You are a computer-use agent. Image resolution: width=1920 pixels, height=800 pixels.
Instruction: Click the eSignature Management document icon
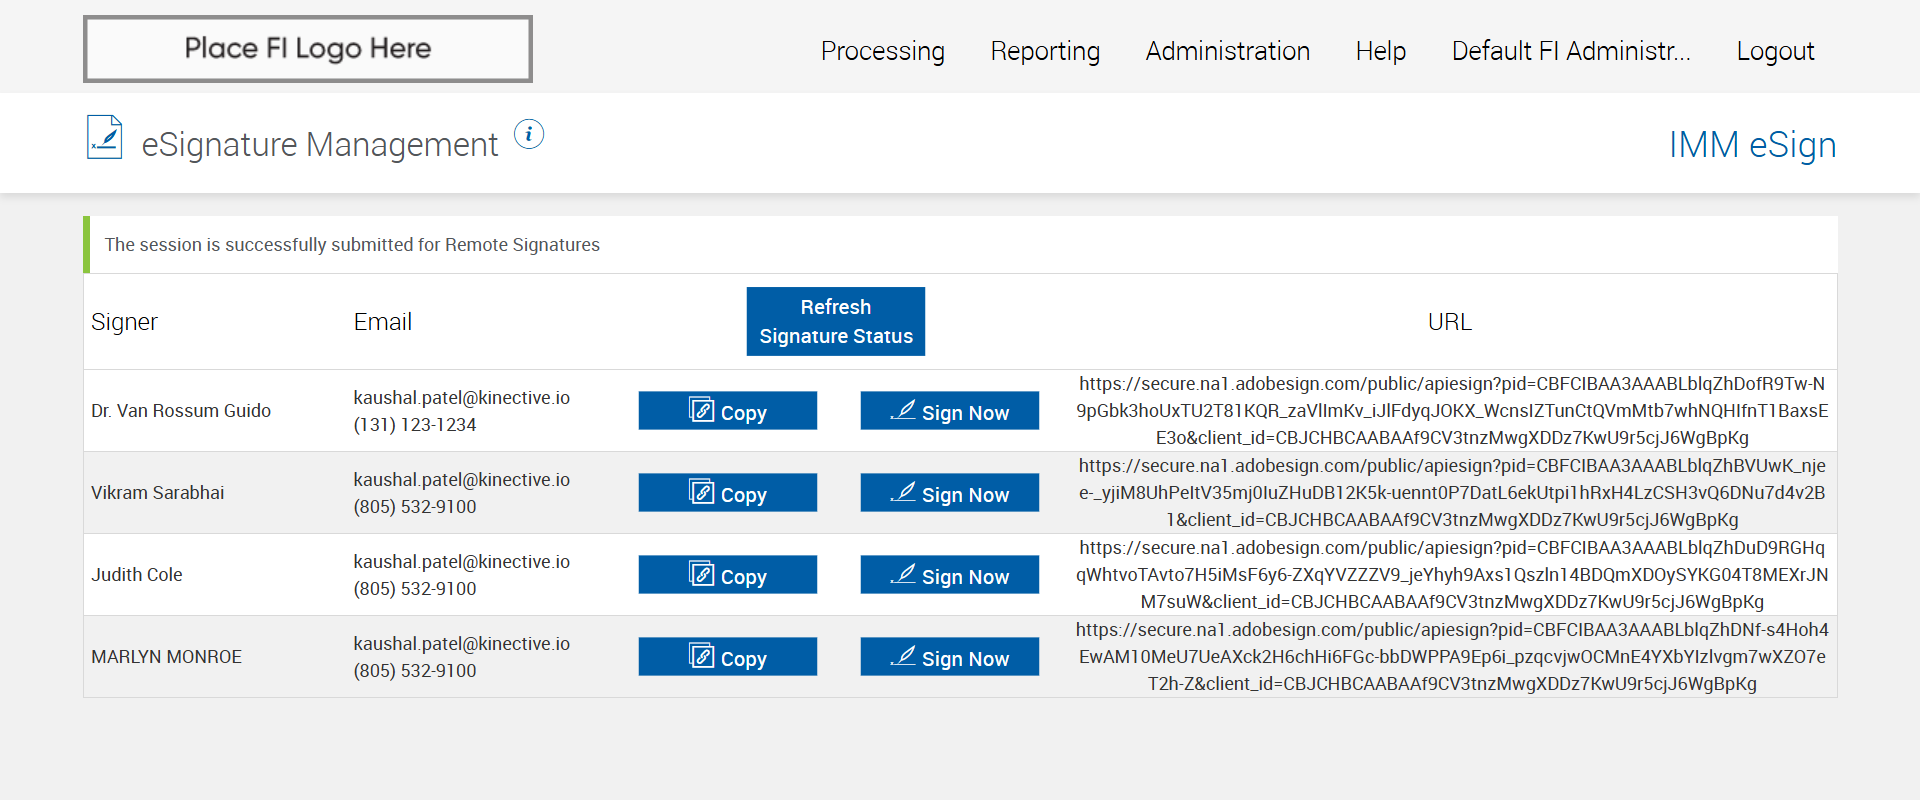pos(104,138)
